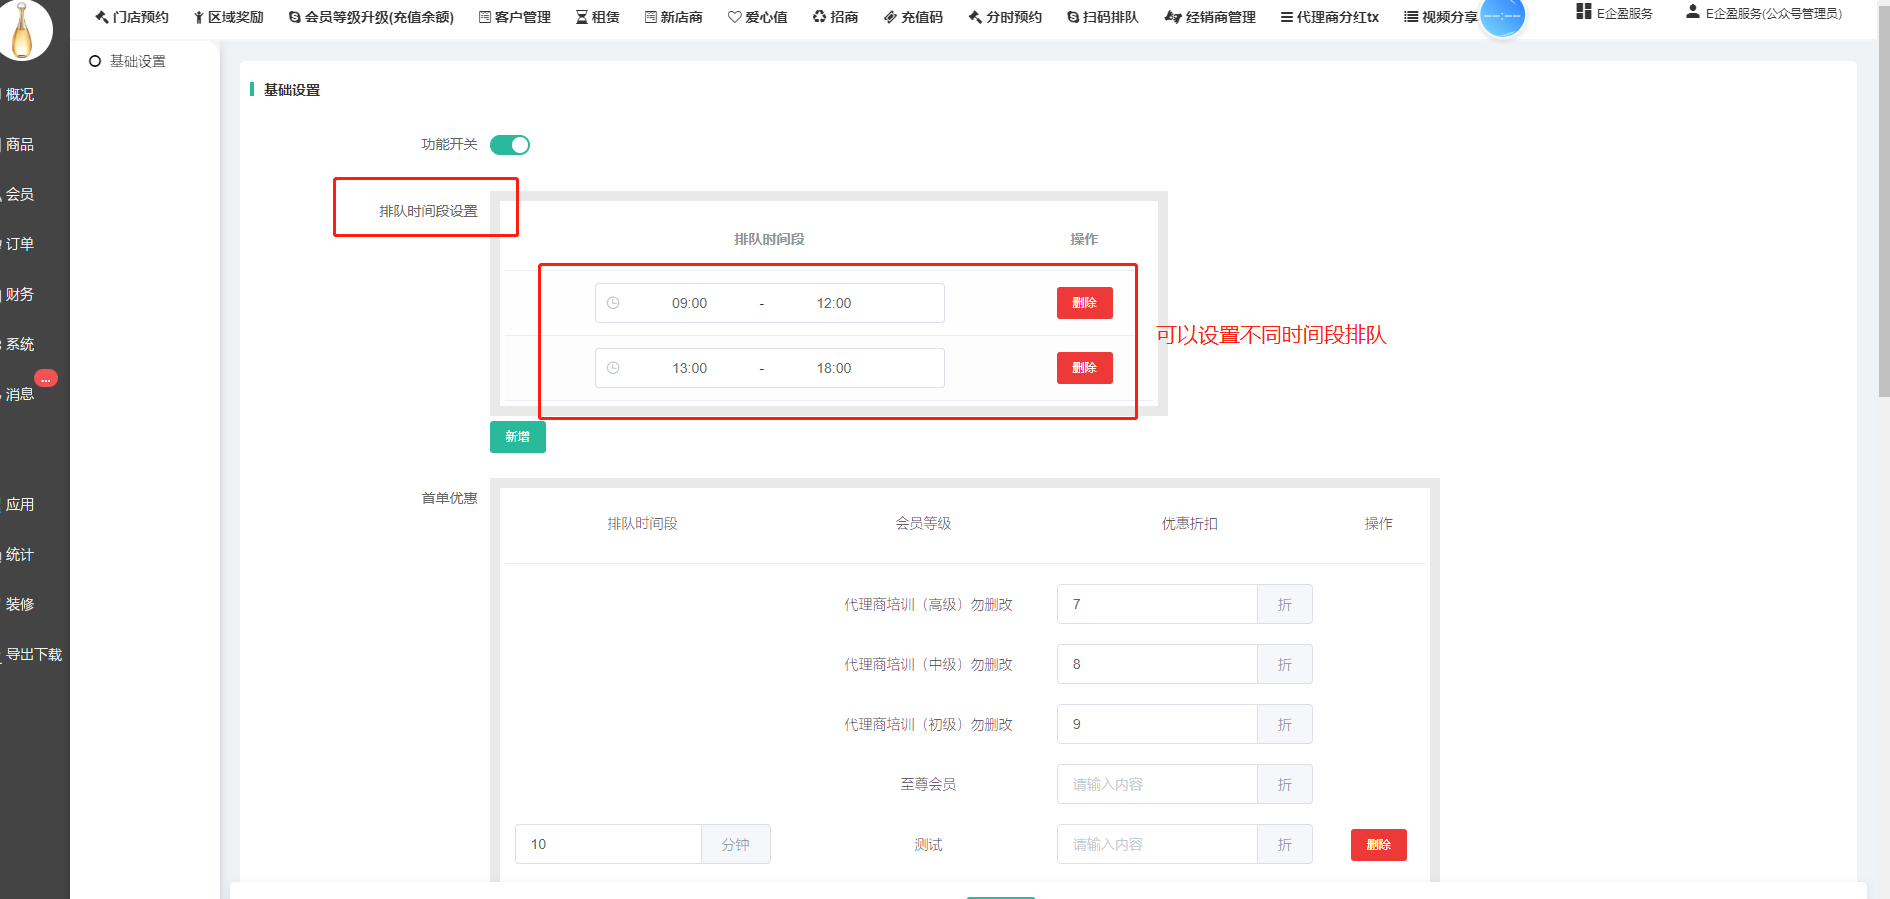The height and width of the screenshot is (899, 1890).
Task: Open the E企盈服务 admin user menu
Action: click(1764, 13)
